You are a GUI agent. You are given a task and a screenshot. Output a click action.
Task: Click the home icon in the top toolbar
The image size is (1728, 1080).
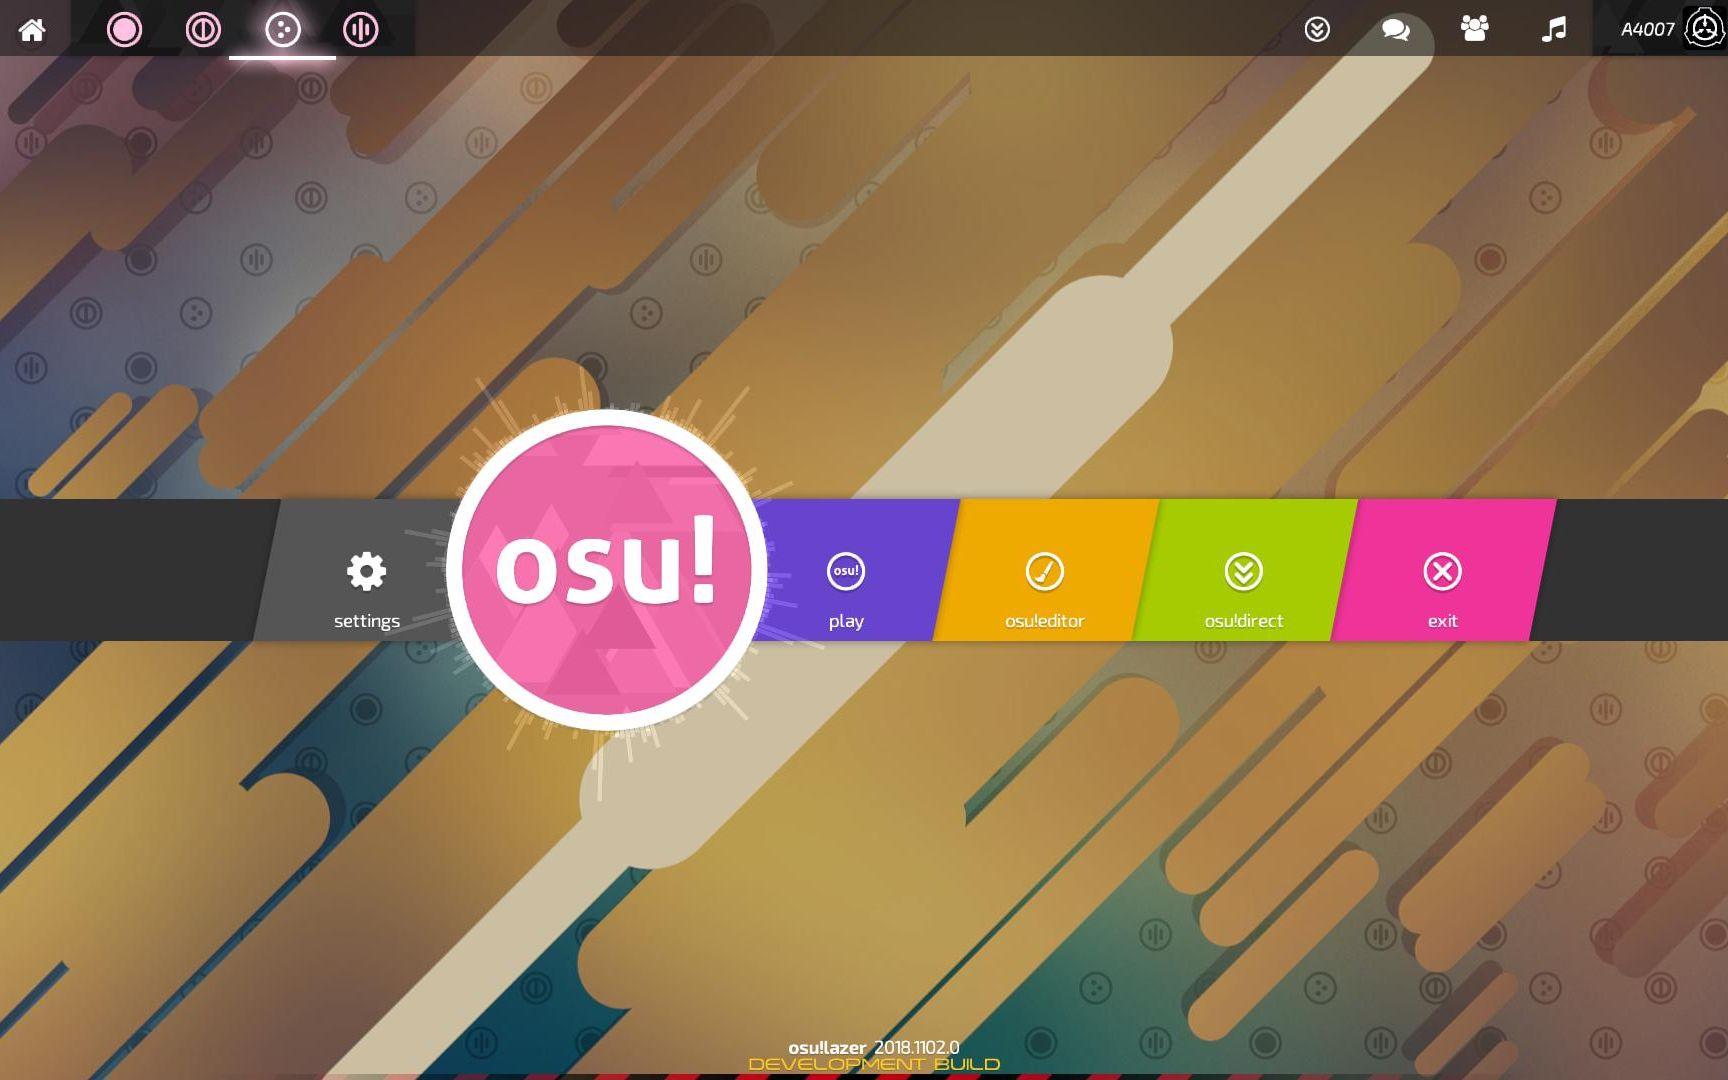(33, 29)
